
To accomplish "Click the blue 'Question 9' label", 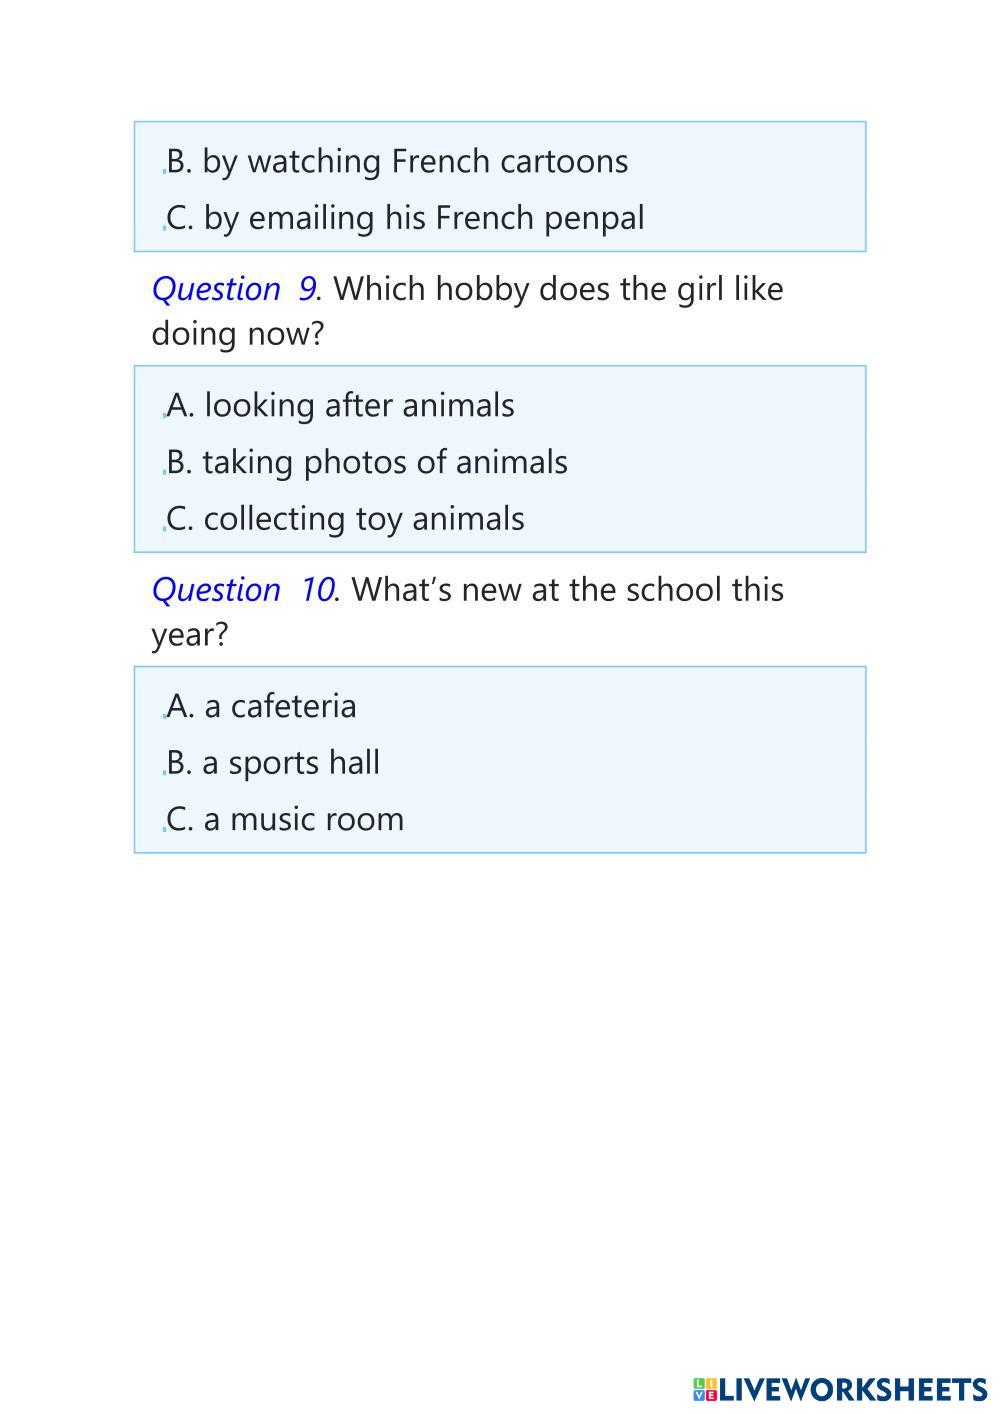I will click(x=234, y=289).
